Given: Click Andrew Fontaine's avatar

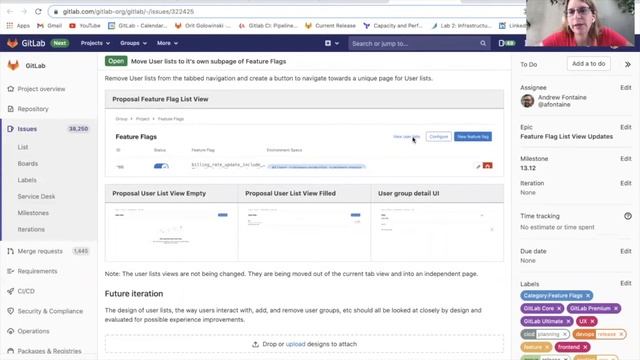Looking at the screenshot, I should click(527, 101).
